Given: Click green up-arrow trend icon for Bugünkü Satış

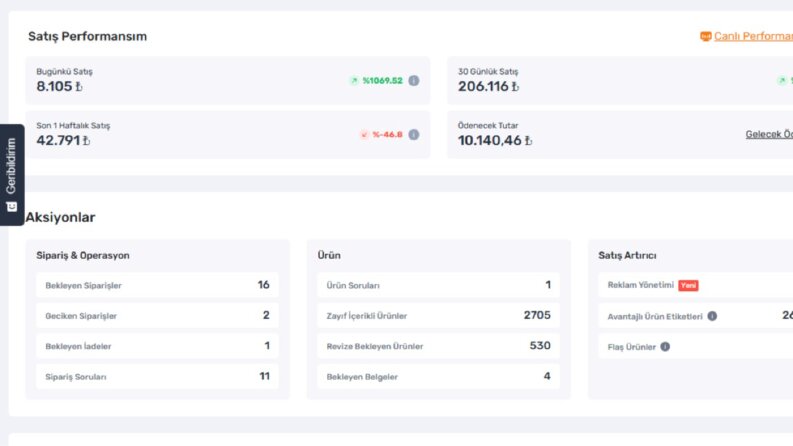Looking at the screenshot, I should coord(354,80).
